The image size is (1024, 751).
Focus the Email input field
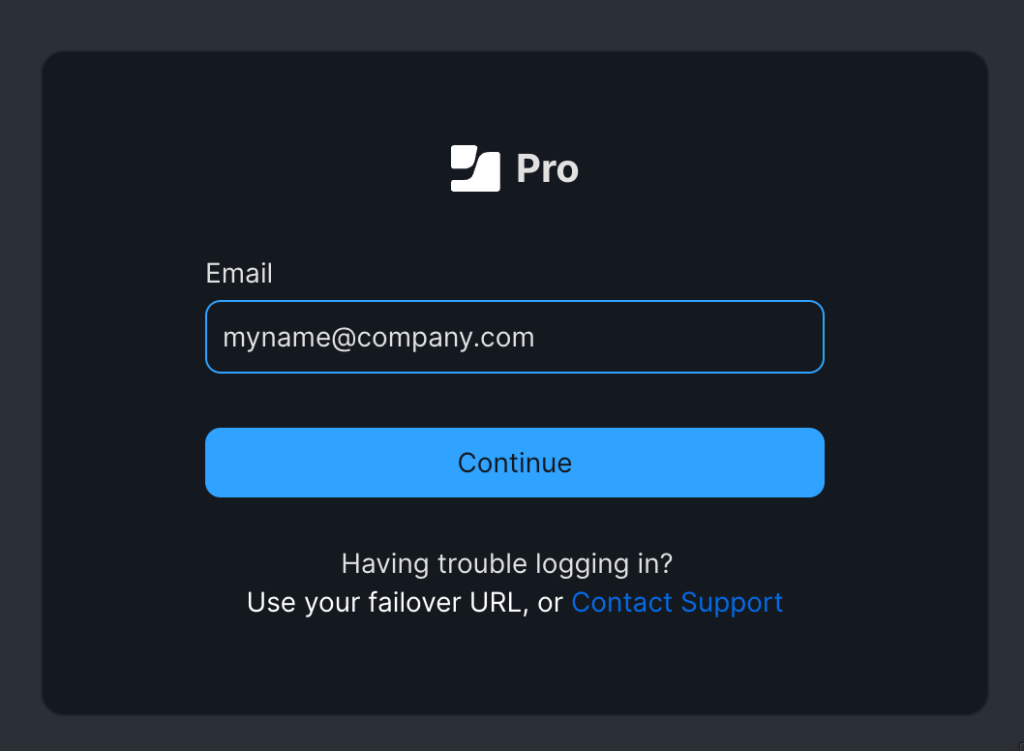click(x=515, y=337)
